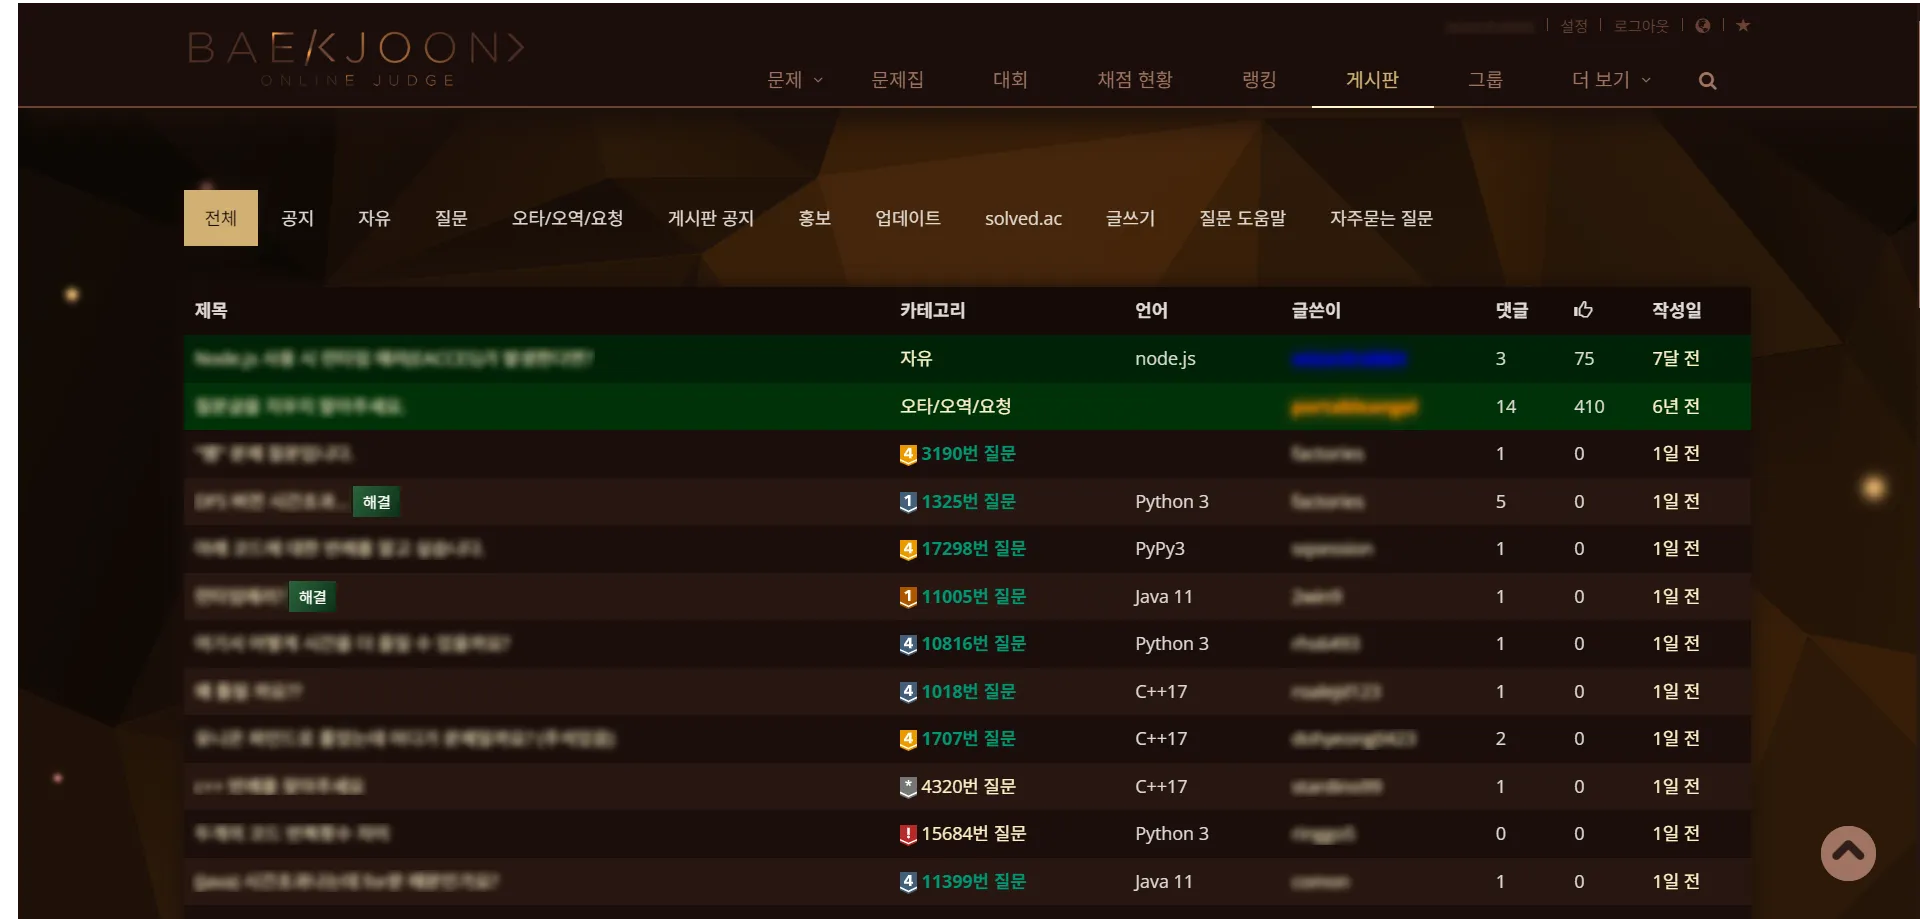
Task: Open the Baekjoon Online Judge logo
Action: [x=356, y=58]
